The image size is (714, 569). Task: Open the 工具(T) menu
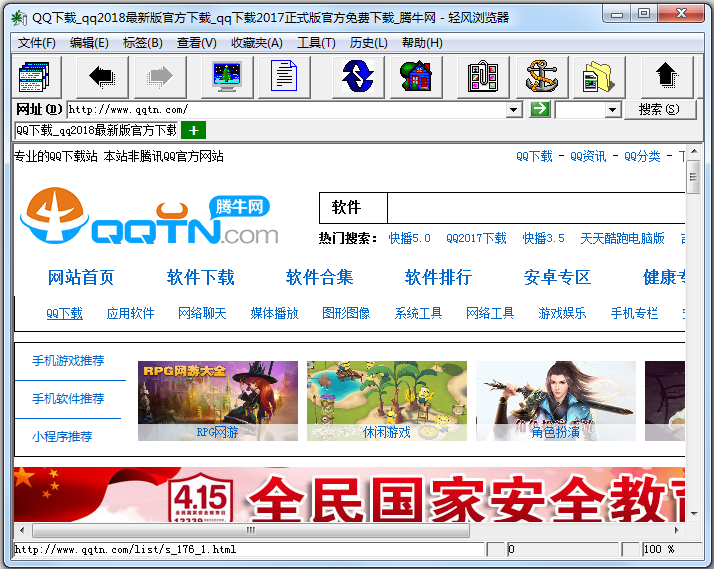click(316, 43)
